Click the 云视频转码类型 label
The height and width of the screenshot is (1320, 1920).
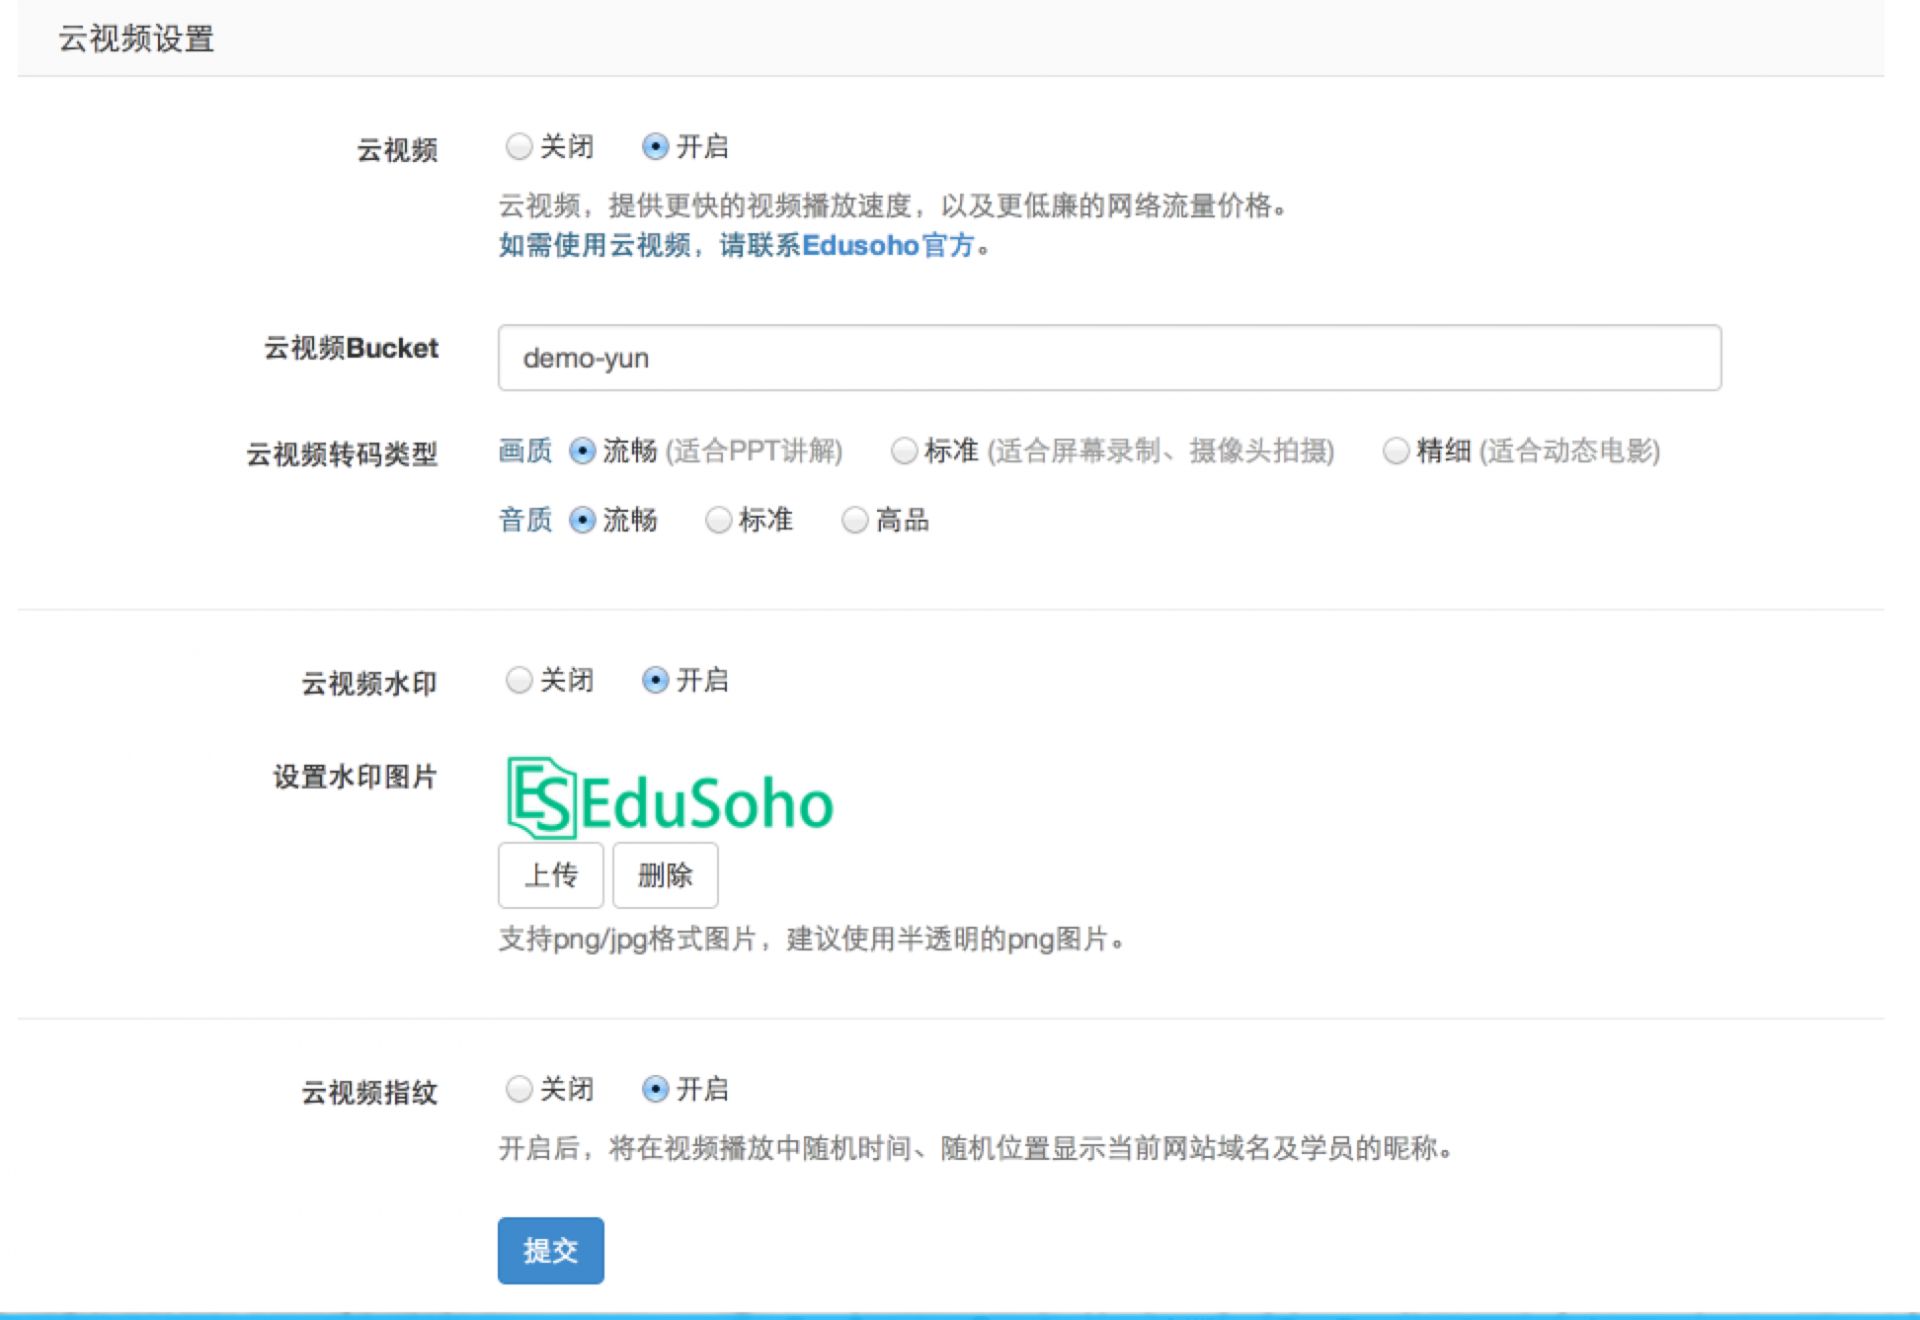[x=342, y=454]
